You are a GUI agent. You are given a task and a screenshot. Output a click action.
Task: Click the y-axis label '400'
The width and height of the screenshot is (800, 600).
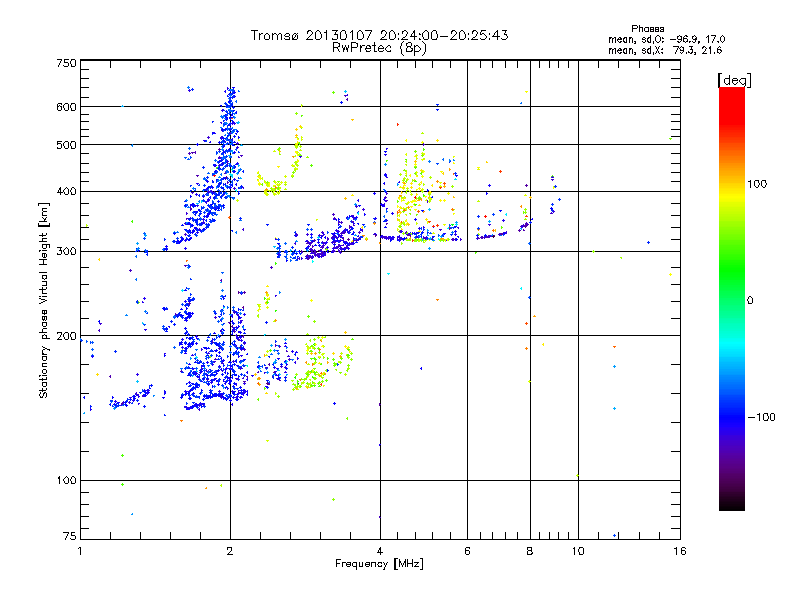tap(66, 192)
